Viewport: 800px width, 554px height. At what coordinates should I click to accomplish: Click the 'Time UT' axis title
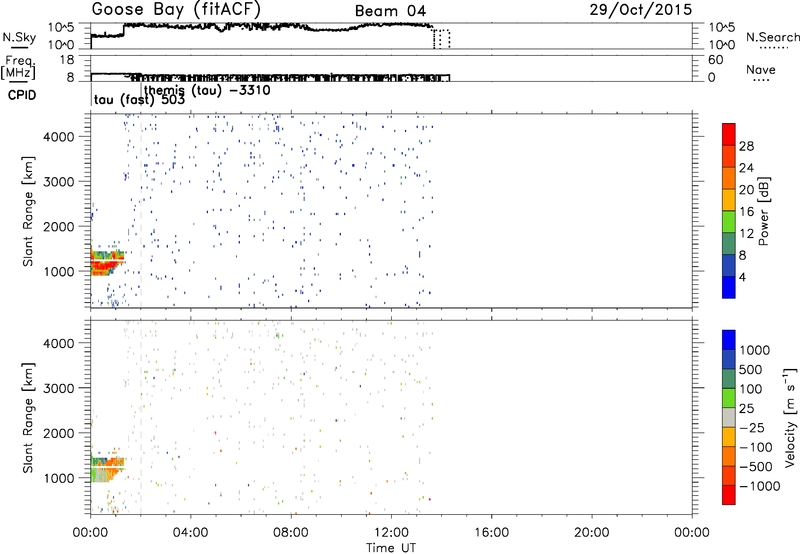(391, 548)
